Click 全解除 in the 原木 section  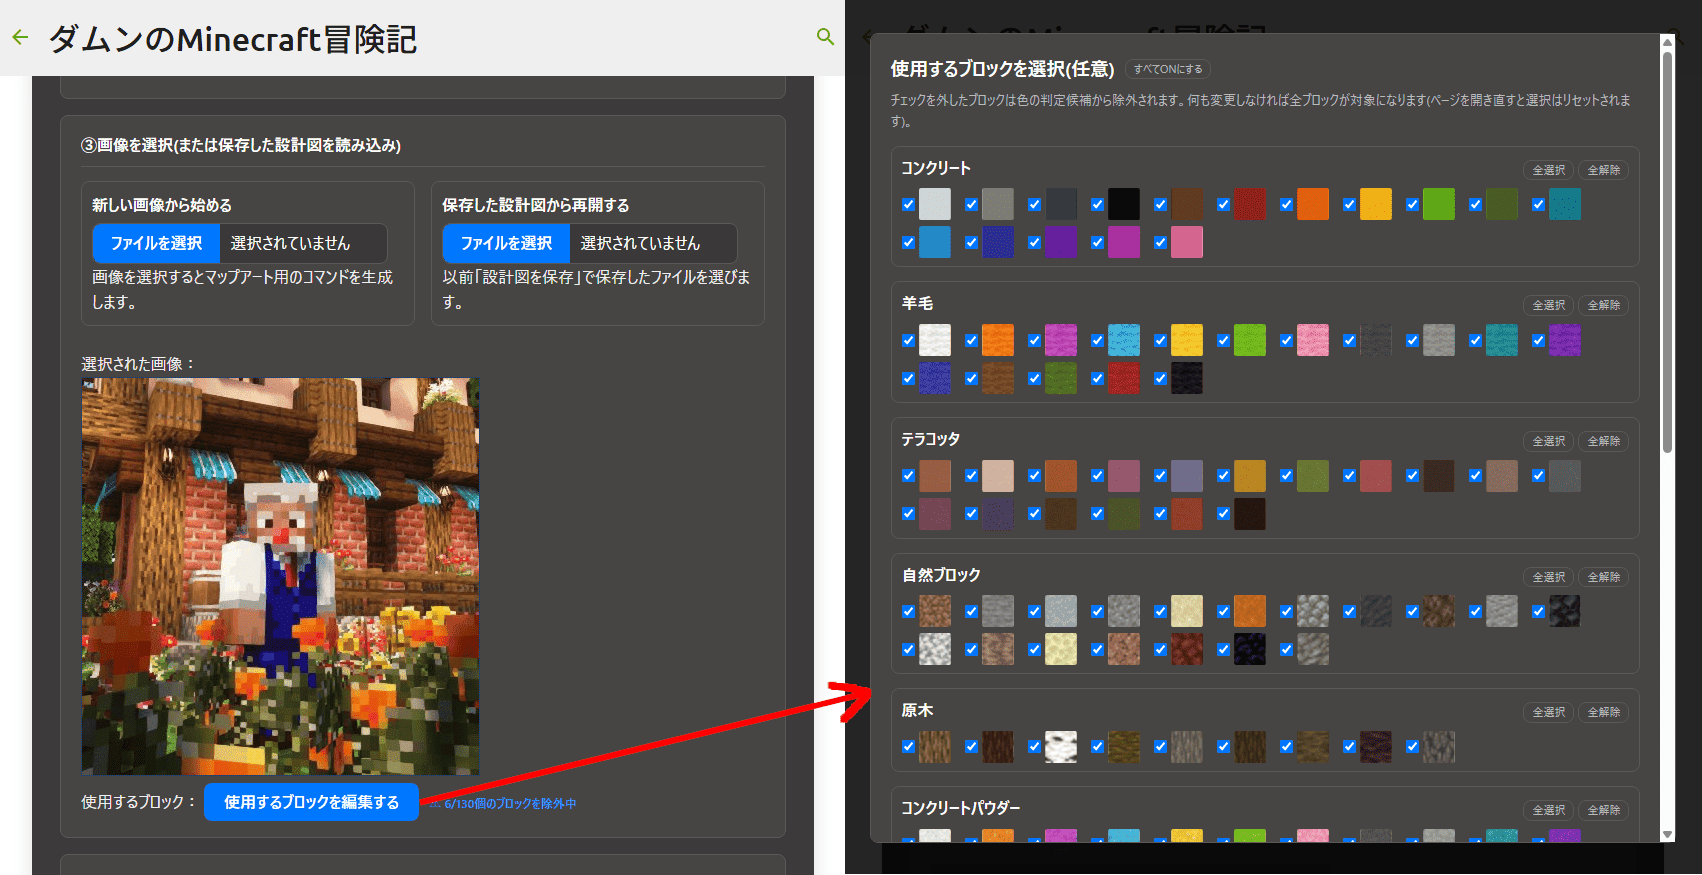(x=1604, y=712)
